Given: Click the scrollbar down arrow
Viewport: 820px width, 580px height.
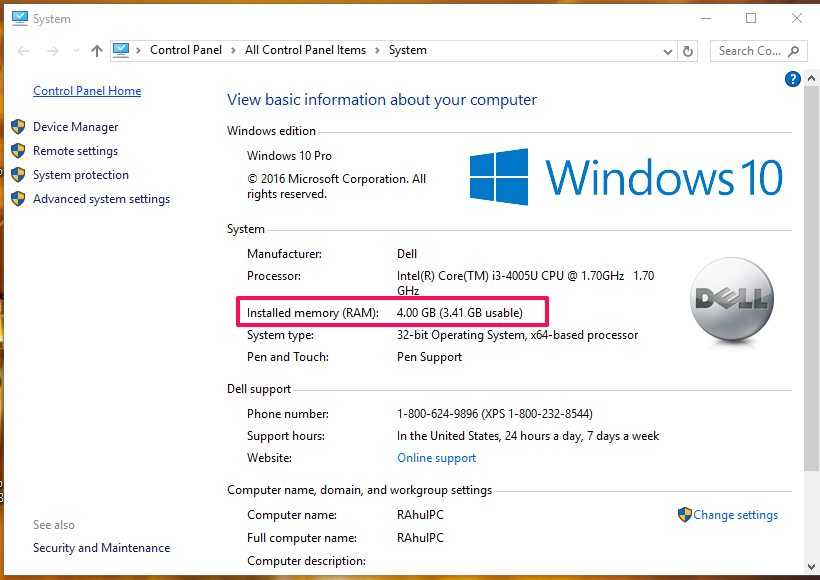Looking at the screenshot, I should (811, 566).
